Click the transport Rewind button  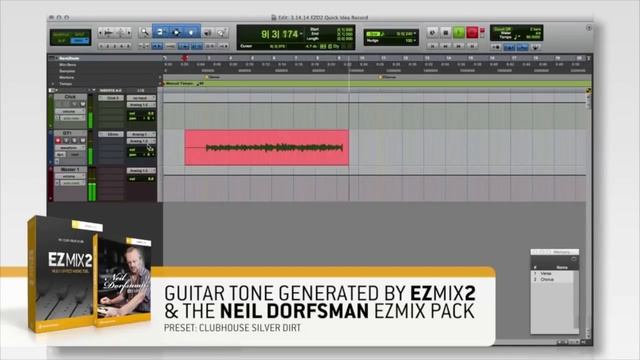(446, 46)
